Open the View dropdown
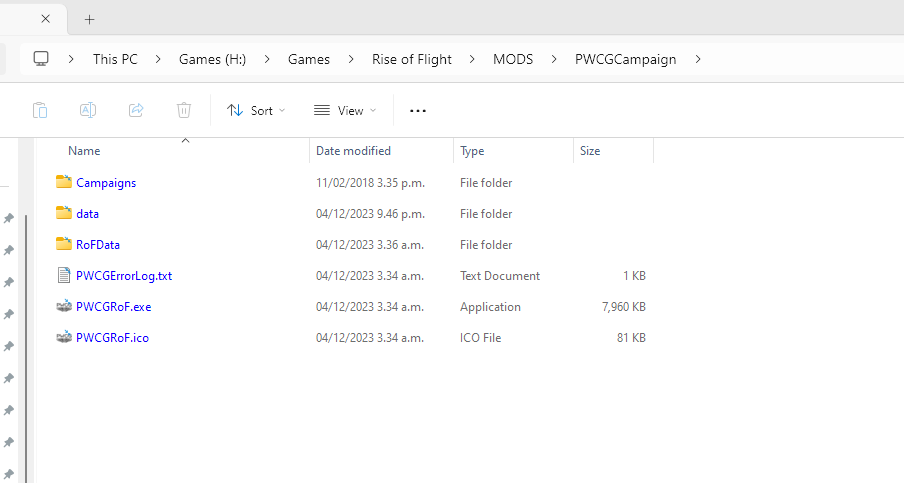Screen dimensions: 904x483 point(345,110)
